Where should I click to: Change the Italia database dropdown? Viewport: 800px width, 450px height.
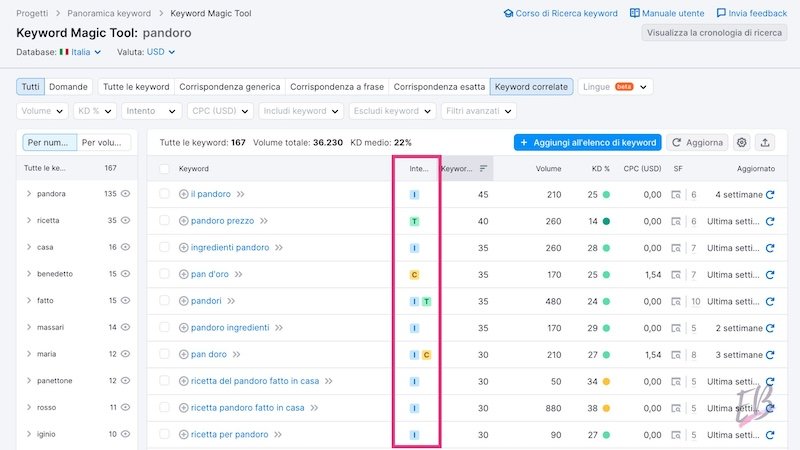(x=81, y=52)
